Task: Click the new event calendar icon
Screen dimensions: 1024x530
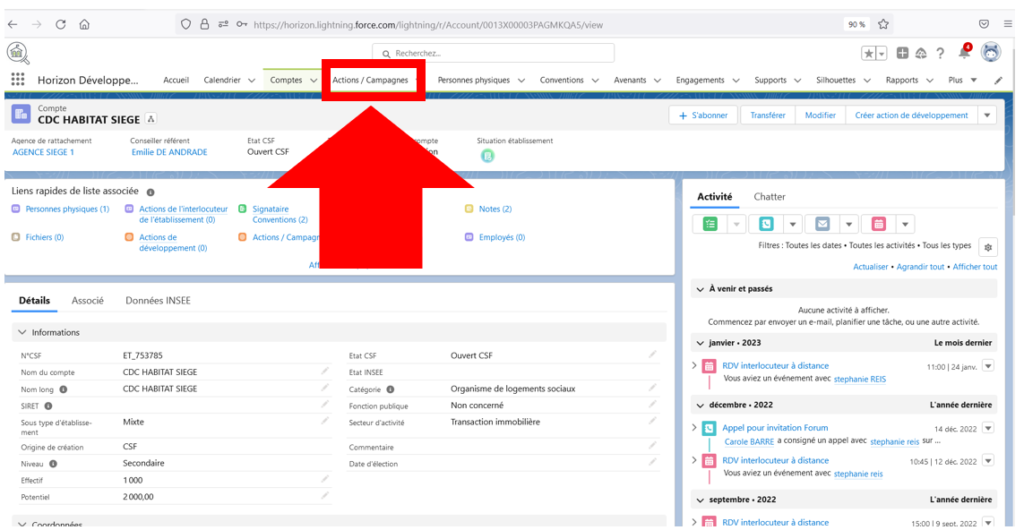Action: [878, 224]
